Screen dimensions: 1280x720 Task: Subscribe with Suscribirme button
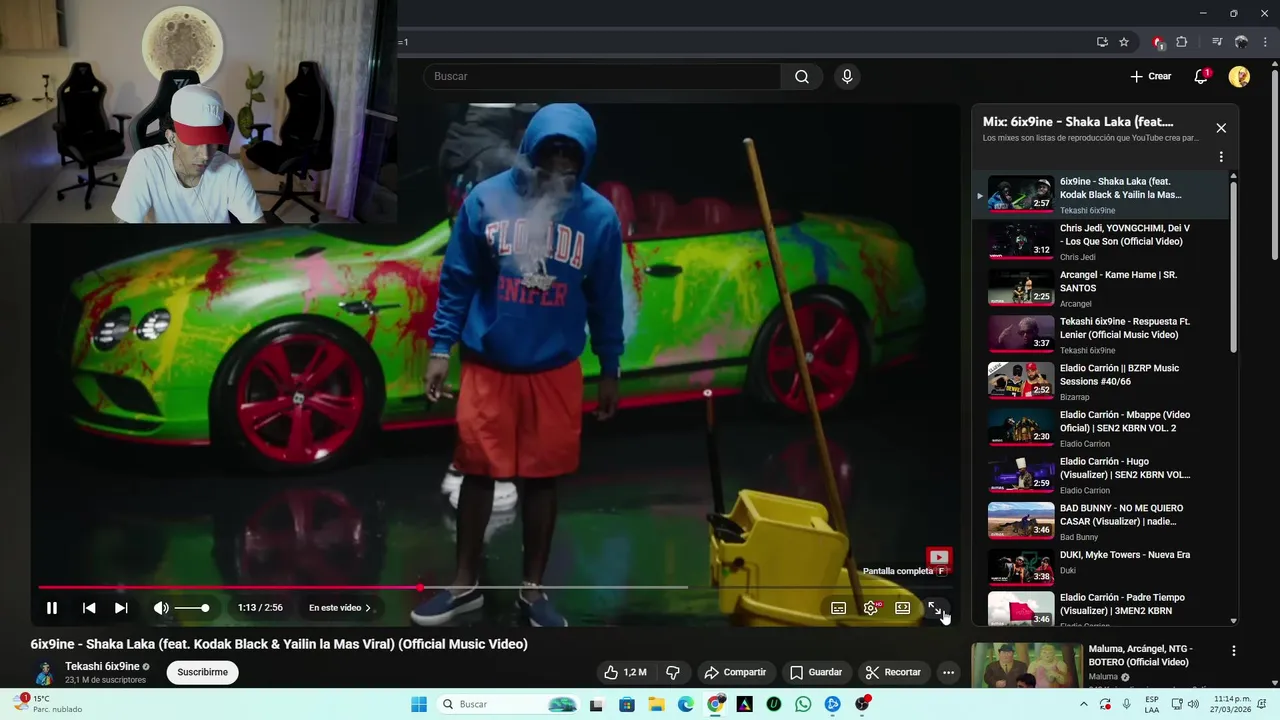point(202,672)
